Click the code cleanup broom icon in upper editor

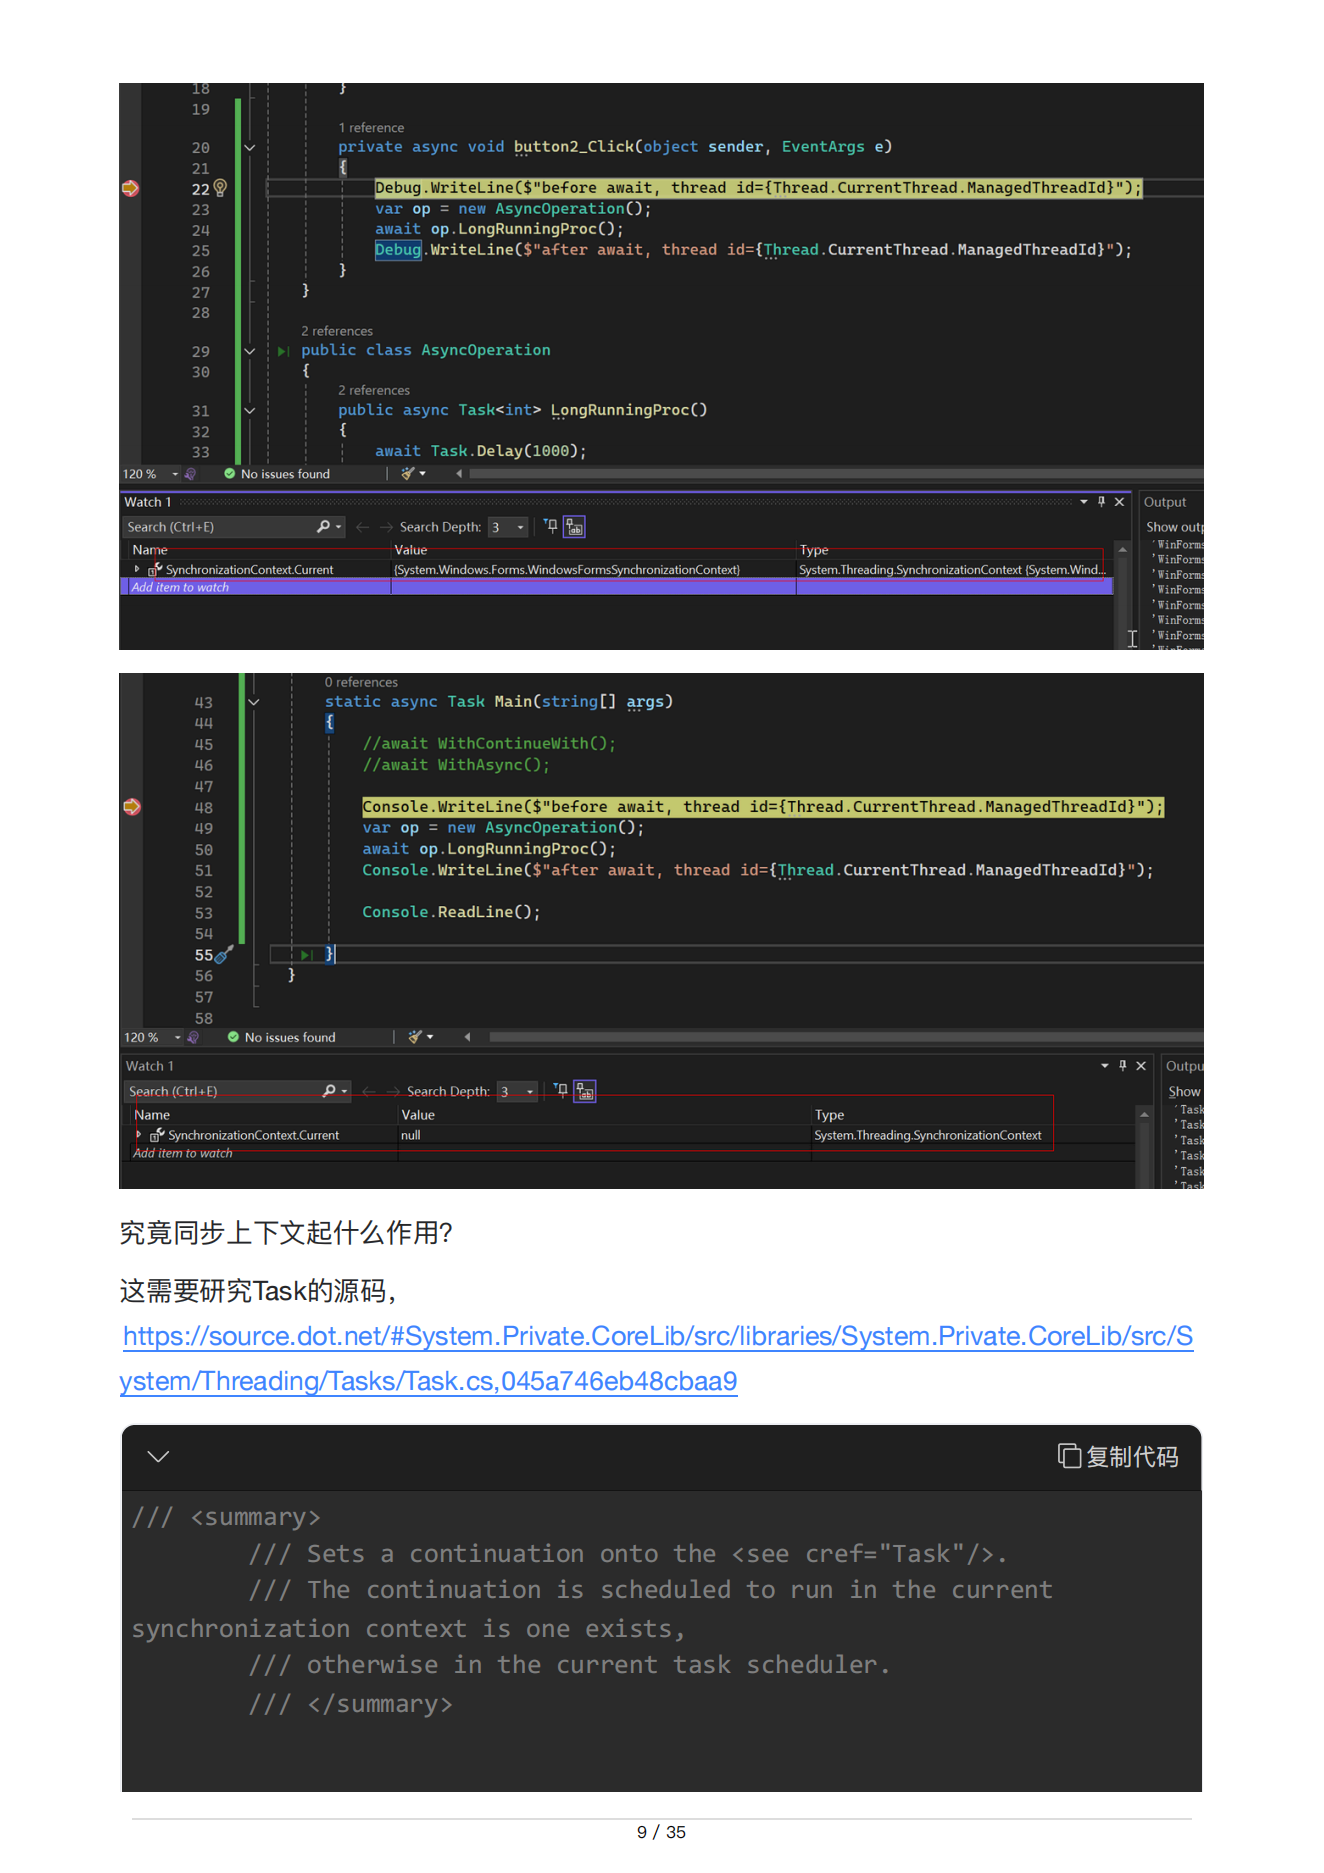[x=407, y=474]
